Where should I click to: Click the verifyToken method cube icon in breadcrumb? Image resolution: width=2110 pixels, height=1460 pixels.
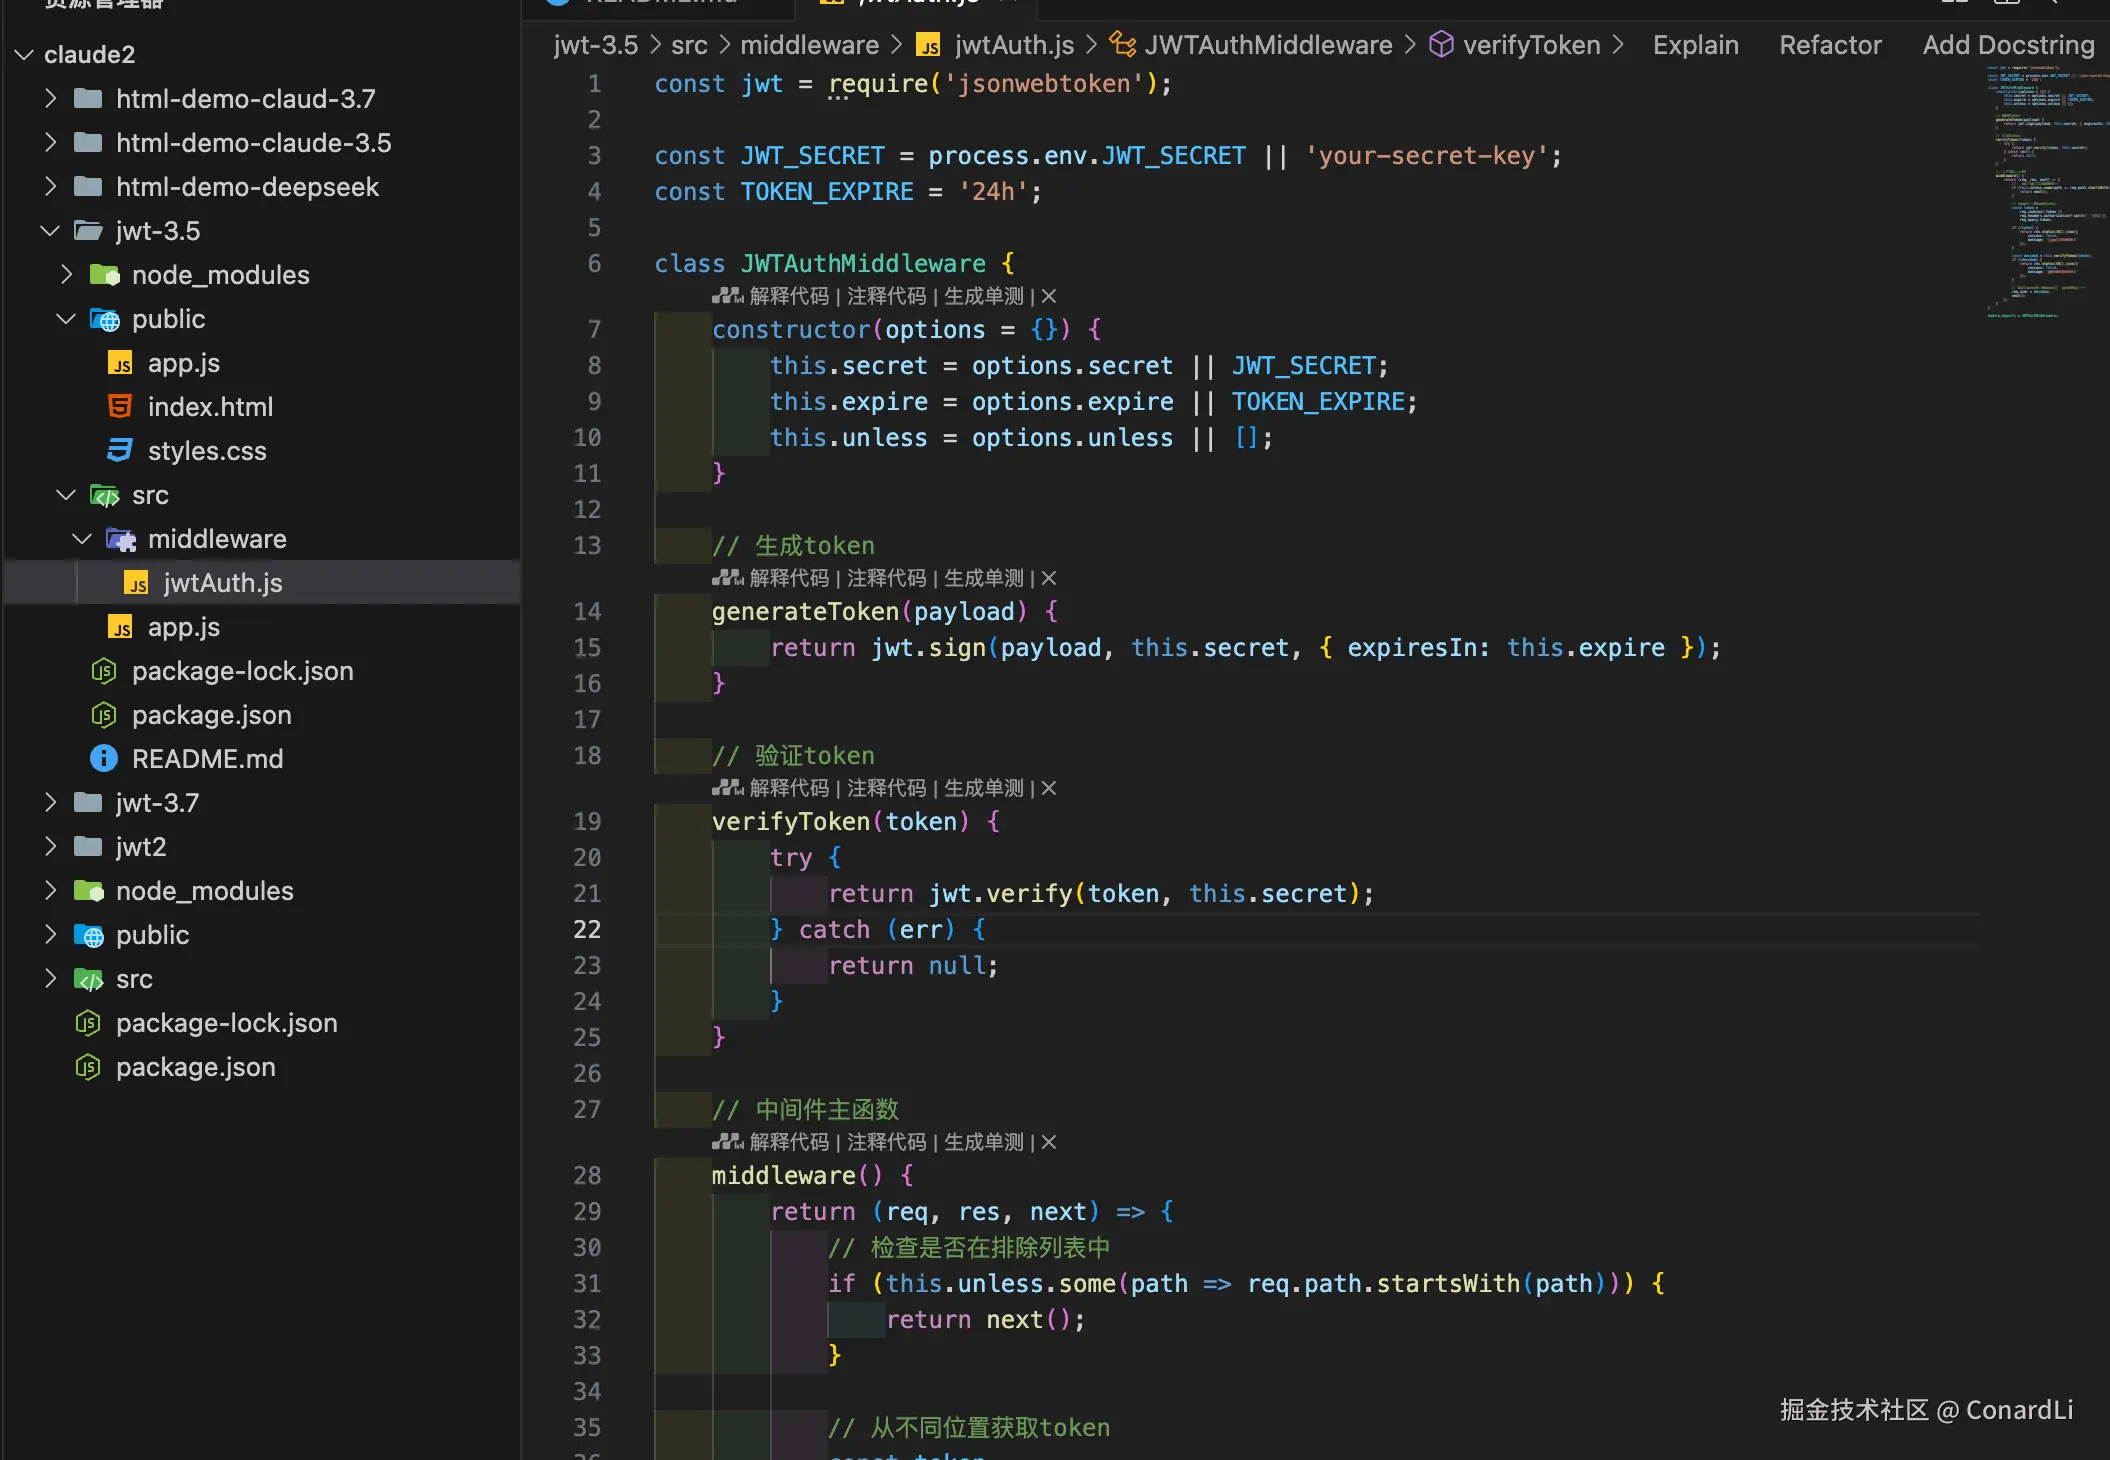[x=1441, y=45]
